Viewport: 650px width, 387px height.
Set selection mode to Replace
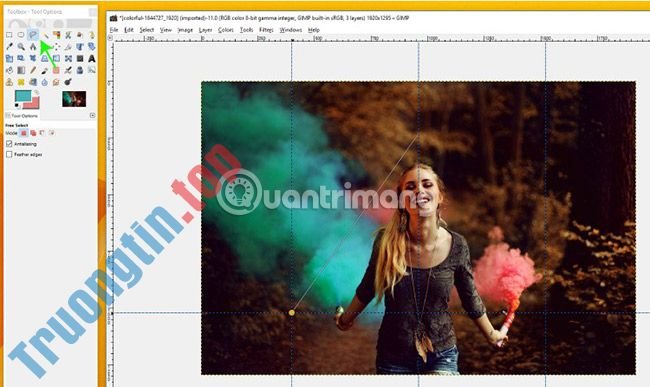point(24,133)
